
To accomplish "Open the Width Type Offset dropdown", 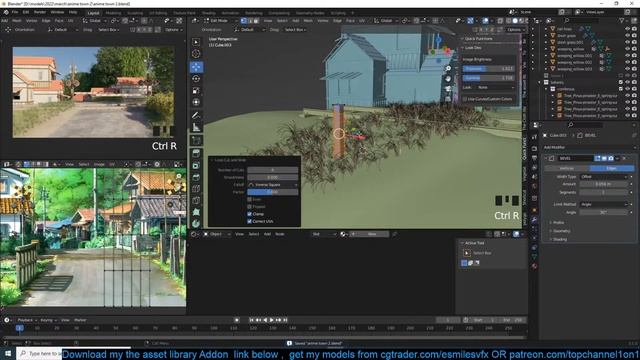I will tap(604, 177).
